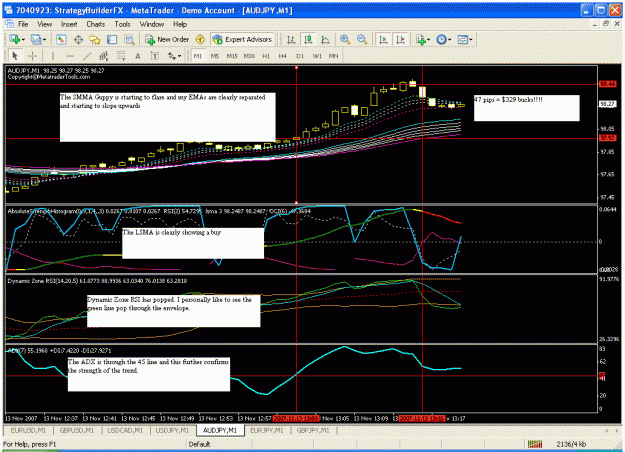Select the text label tool
Image resolution: width=625 pixels, height=452 pixels.
[155, 56]
